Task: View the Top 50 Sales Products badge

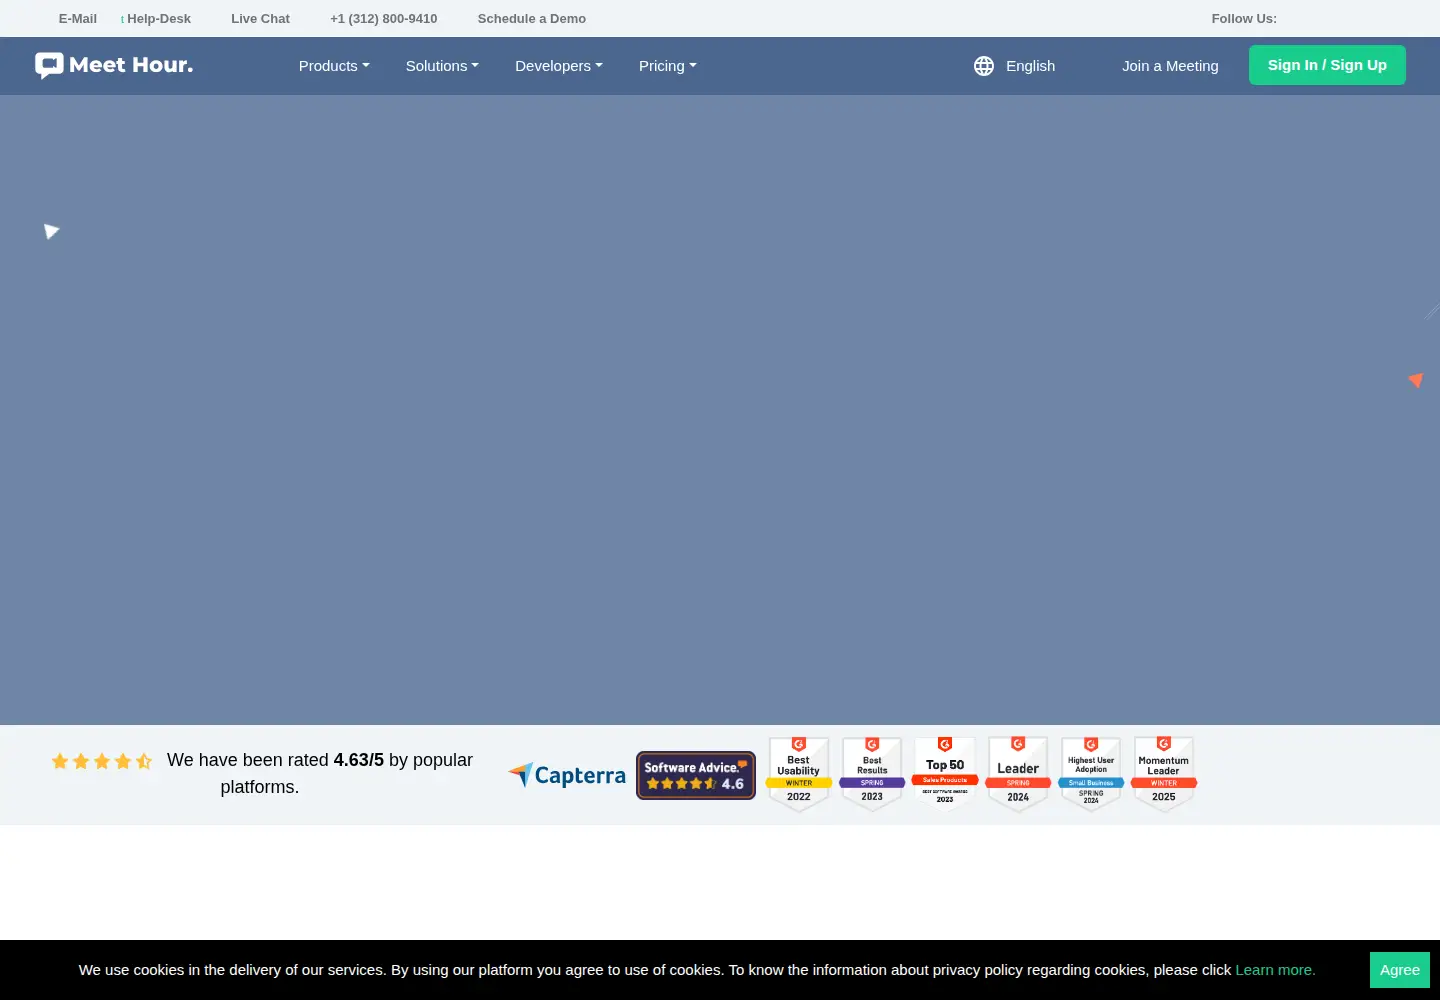Action: 945,775
